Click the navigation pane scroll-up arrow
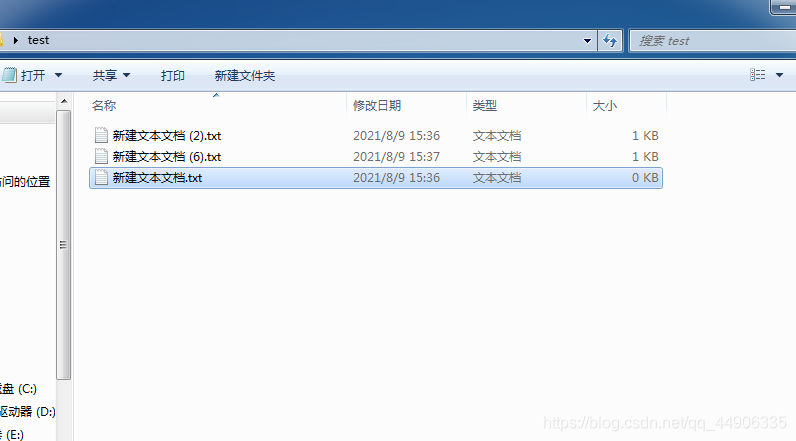Viewport: 796px width, 441px height. pos(64,101)
